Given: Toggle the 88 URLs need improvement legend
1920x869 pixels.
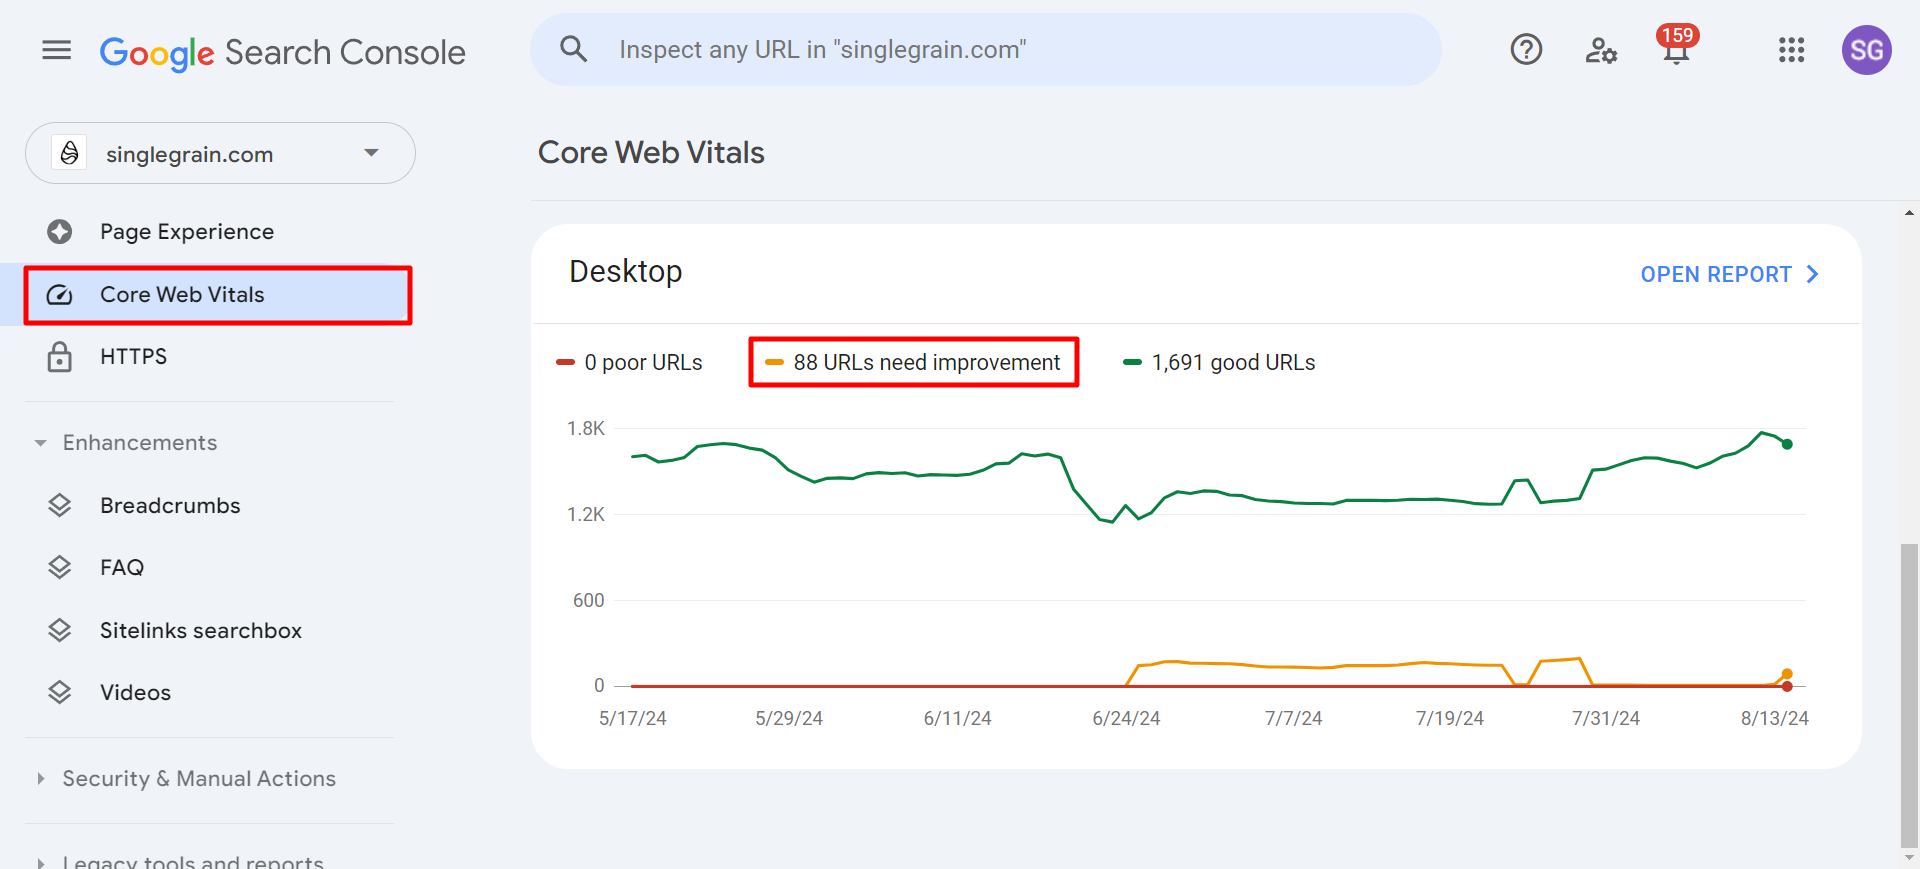Looking at the screenshot, I should coord(913,362).
